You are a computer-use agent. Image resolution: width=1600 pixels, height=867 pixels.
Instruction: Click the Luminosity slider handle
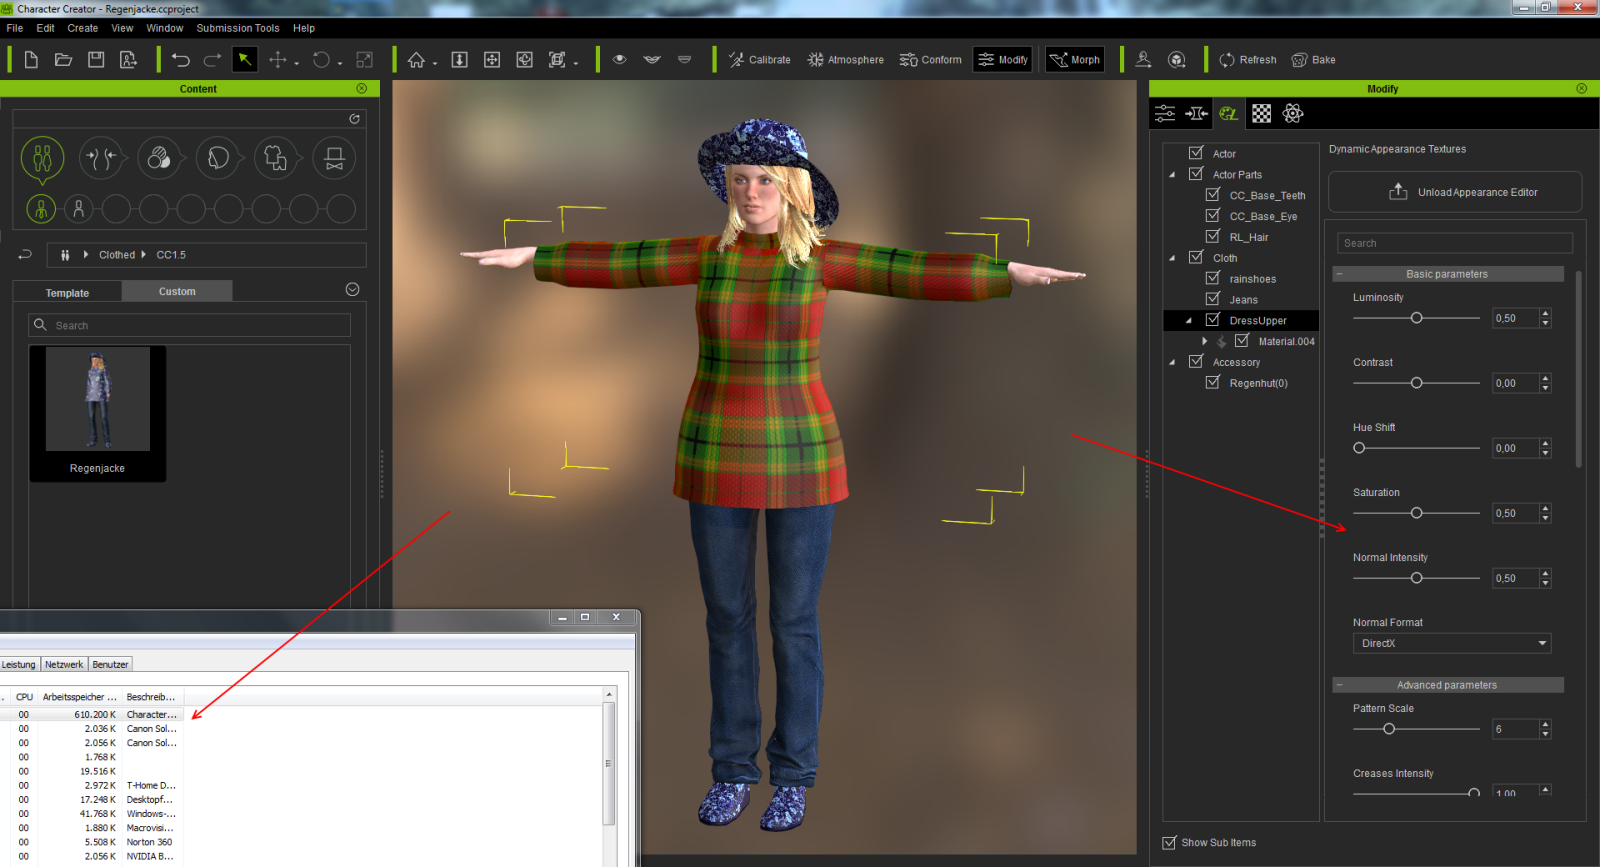click(1416, 318)
